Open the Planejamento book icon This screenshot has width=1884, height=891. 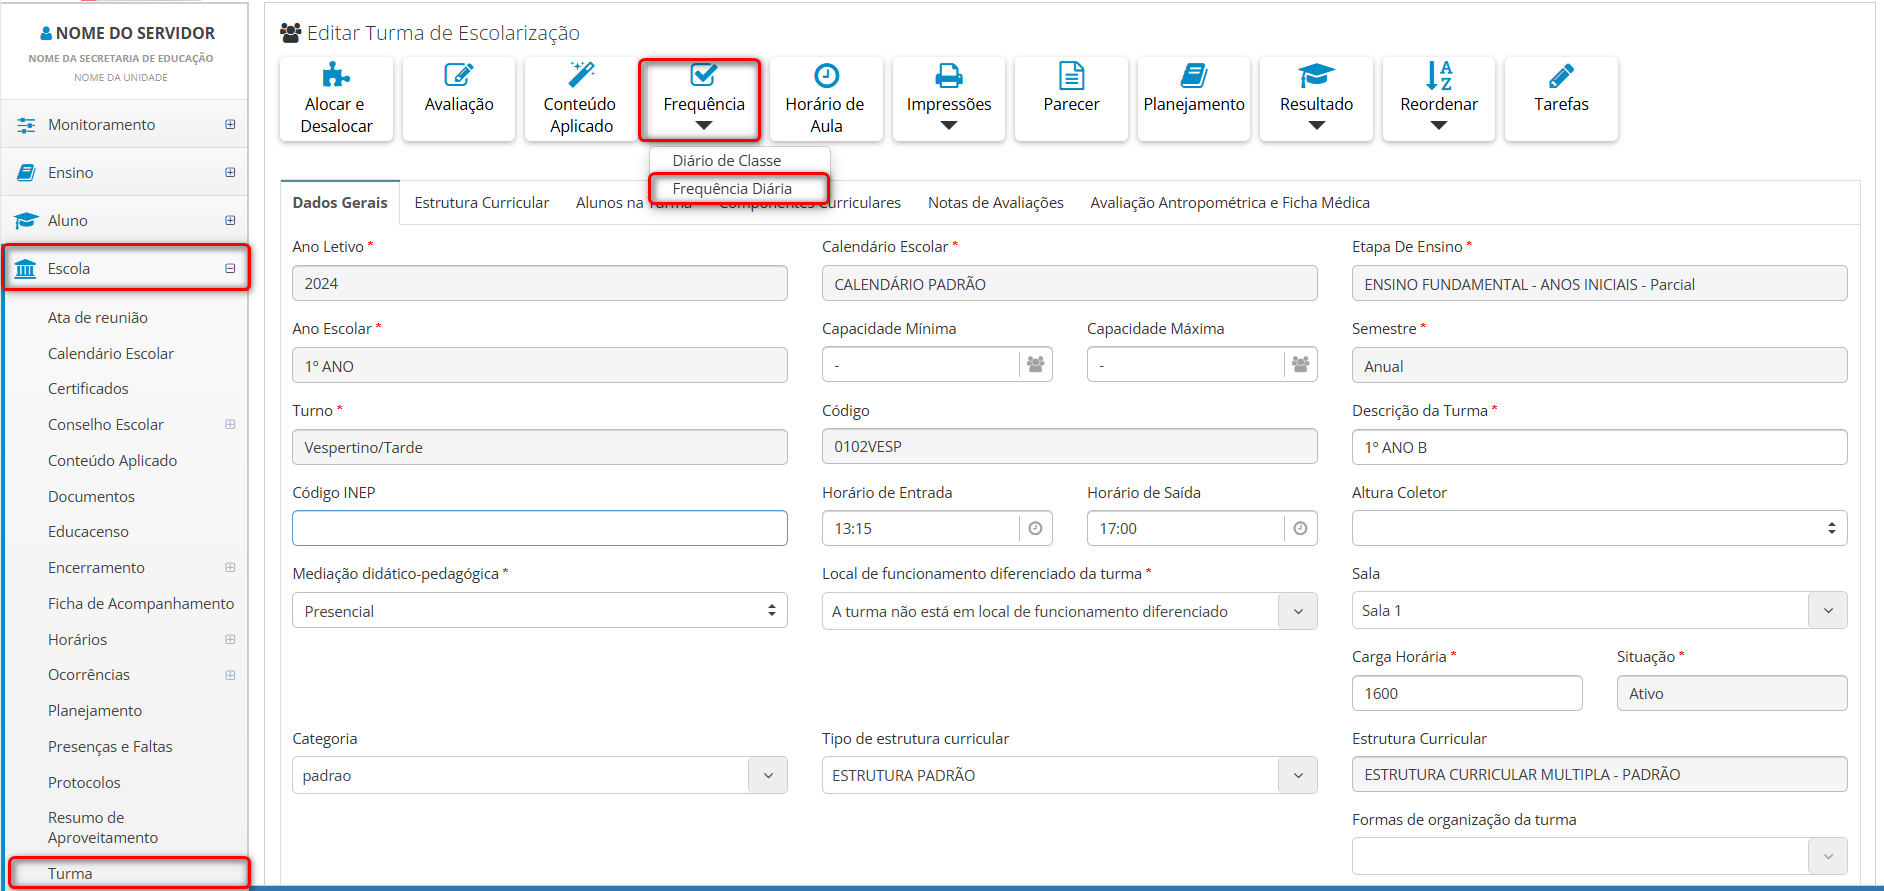click(x=1193, y=75)
